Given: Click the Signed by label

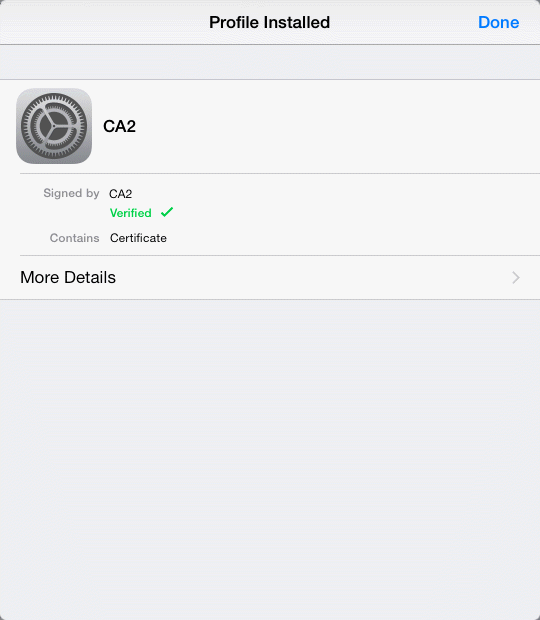Looking at the screenshot, I should point(71,193).
